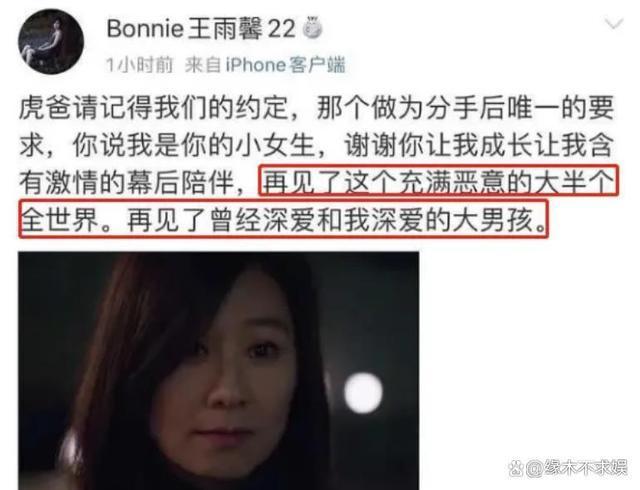Click the word 来自 before the source

pos(203,65)
